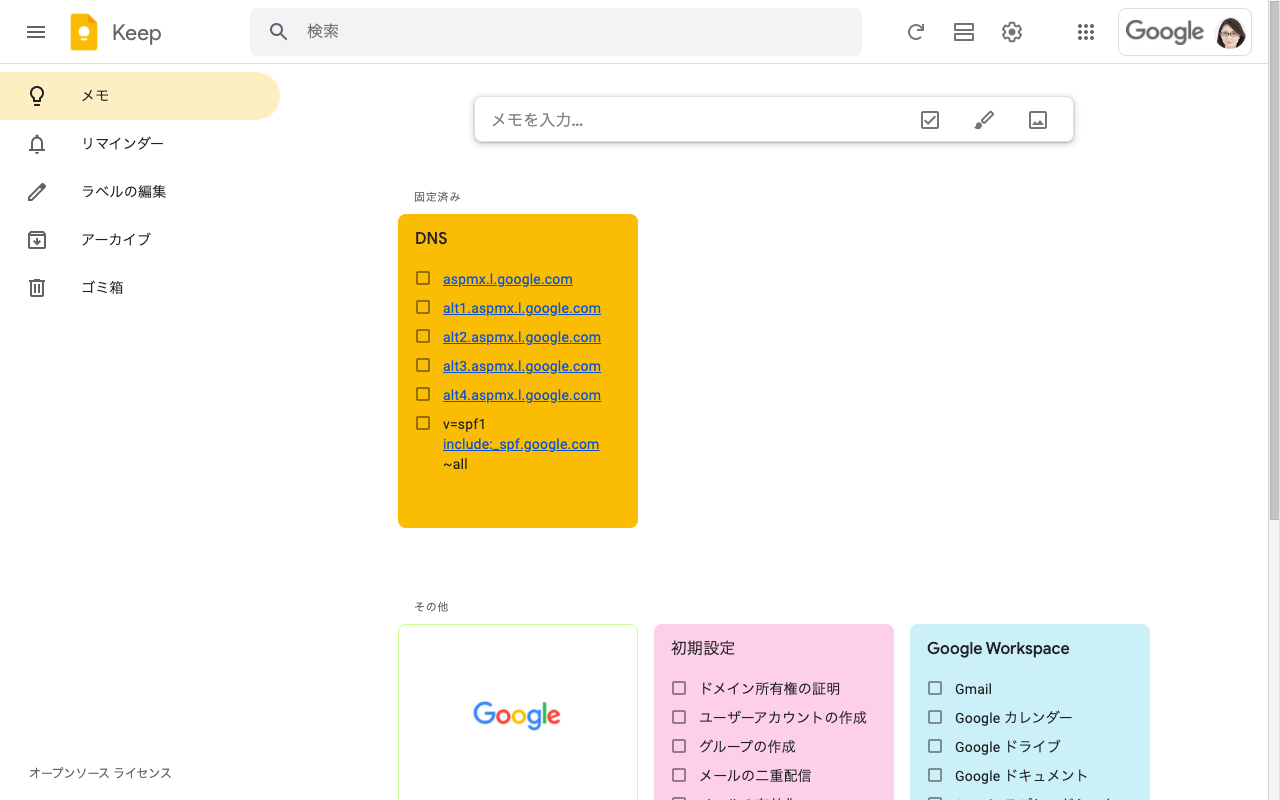Open the main hamburger menu
The image size is (1280, 800).
36,32
